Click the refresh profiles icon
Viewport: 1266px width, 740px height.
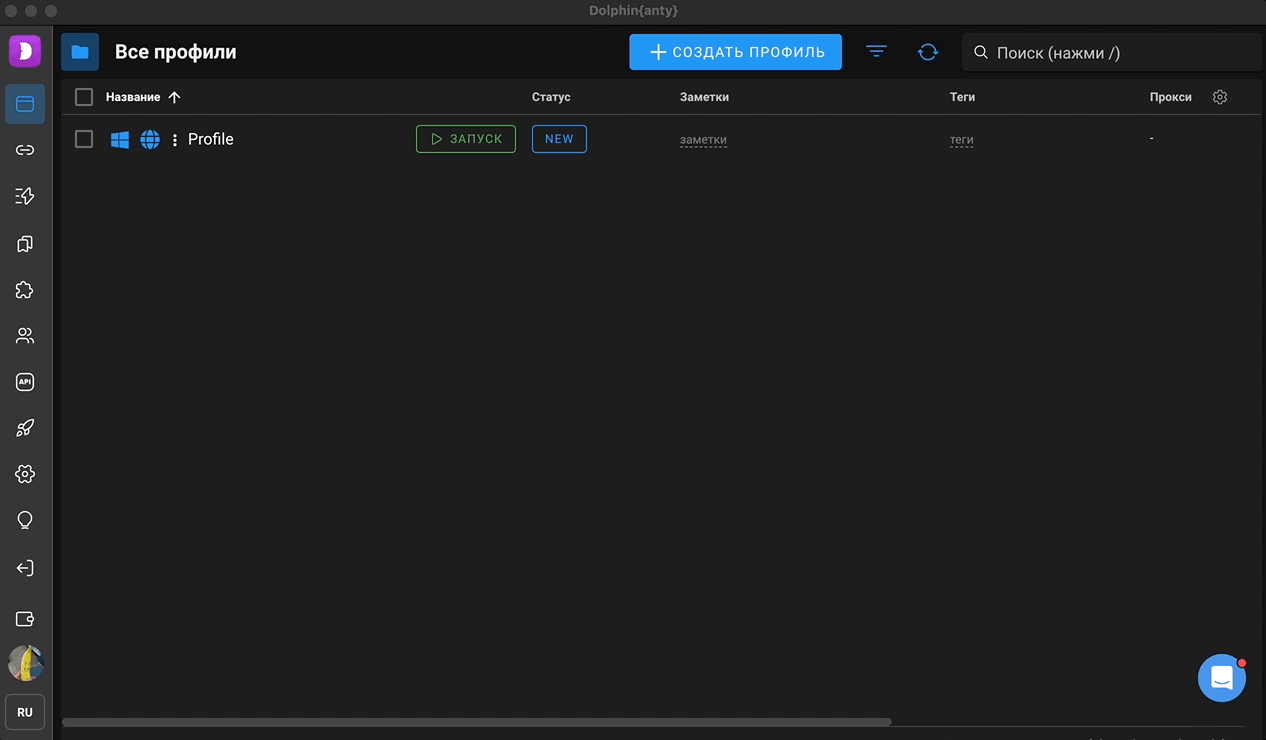click(928, 52)
